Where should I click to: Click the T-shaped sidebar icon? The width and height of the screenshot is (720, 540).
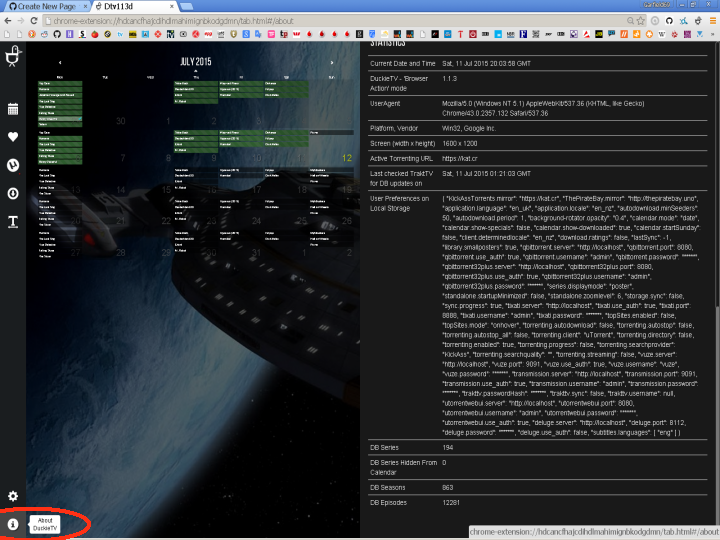pos(13,222)
